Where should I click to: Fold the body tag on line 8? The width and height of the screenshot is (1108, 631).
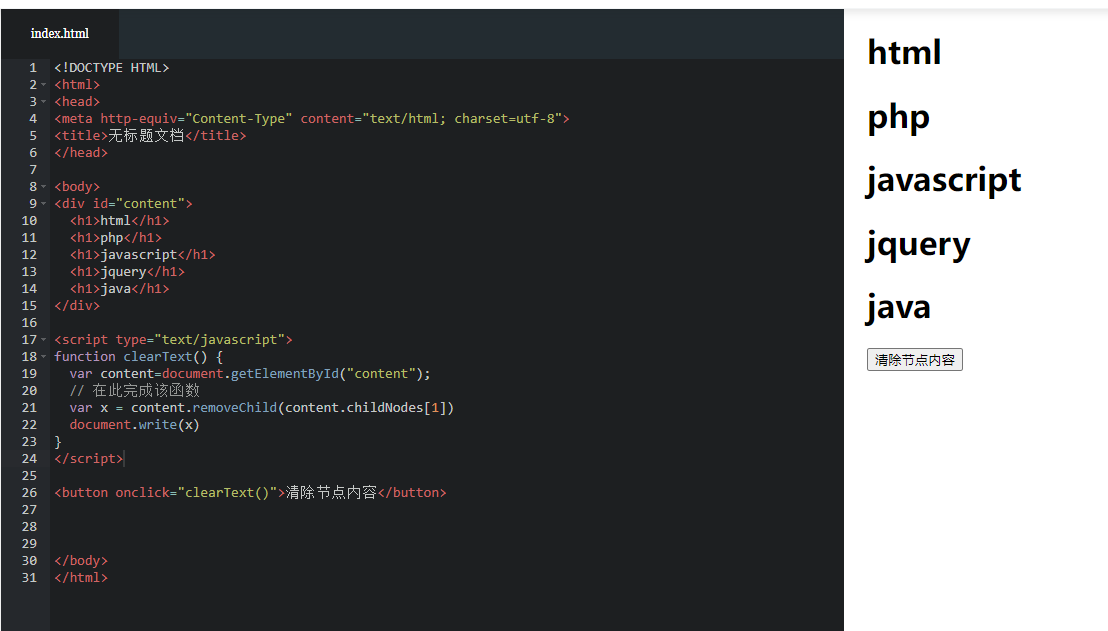(44, 187)
